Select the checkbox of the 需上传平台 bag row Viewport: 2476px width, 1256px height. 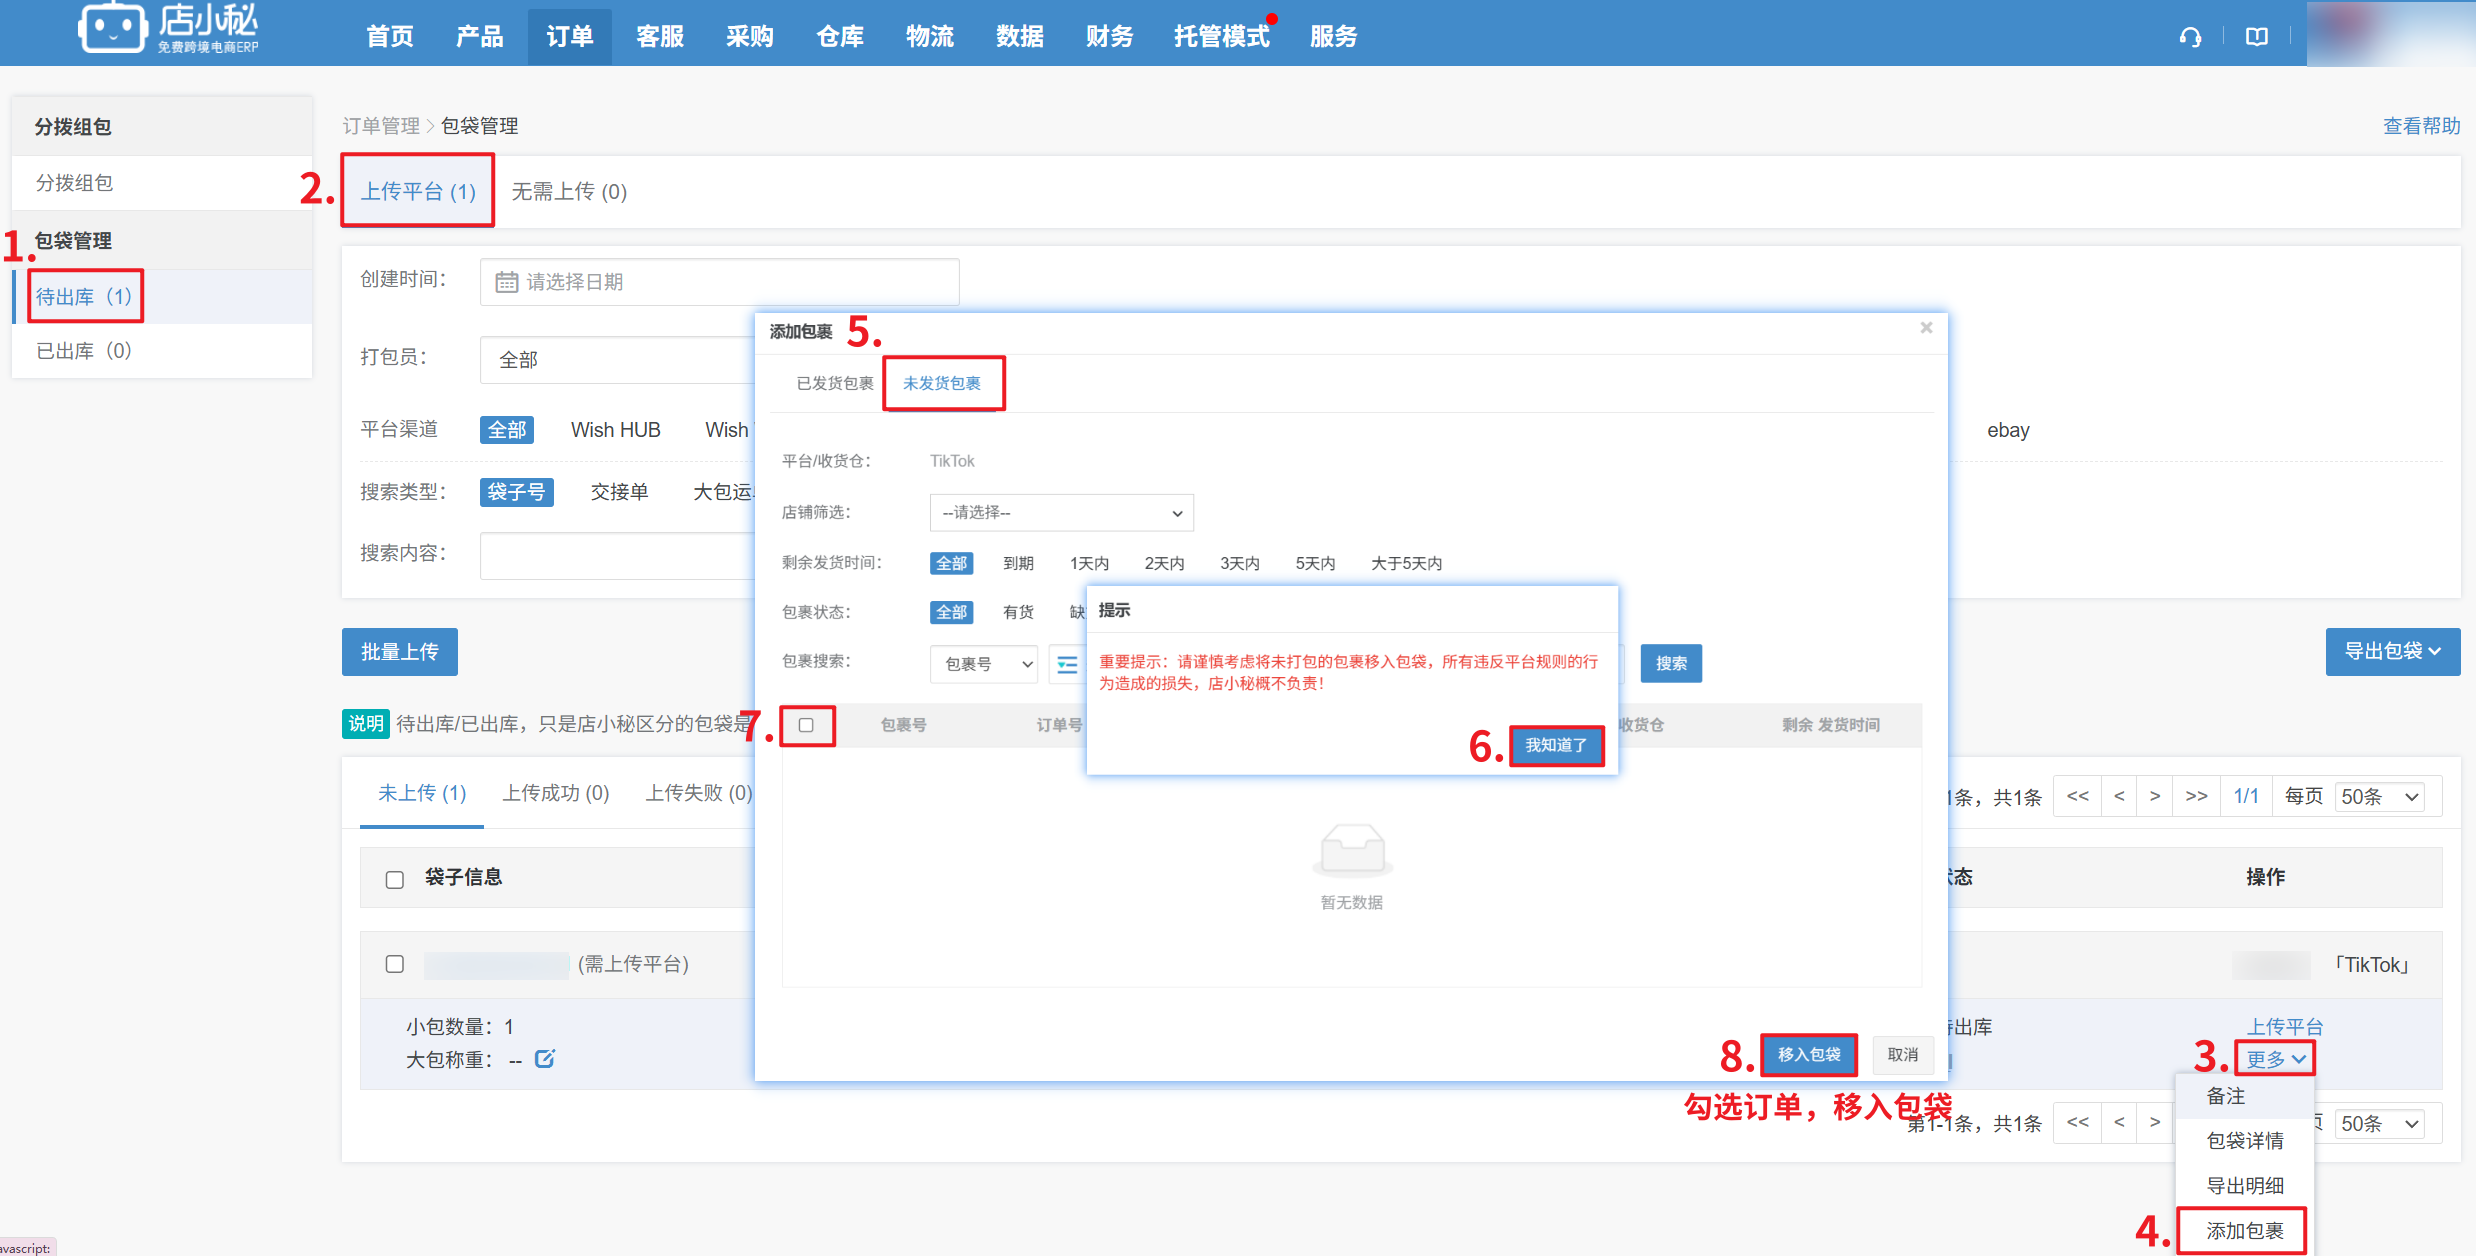[395, 964]
